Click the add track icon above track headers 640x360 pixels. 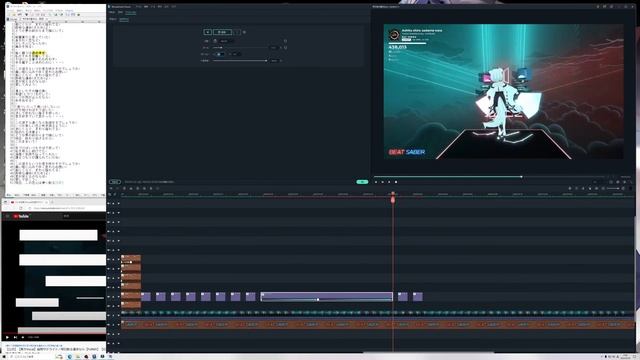click(x=109, y=194)
